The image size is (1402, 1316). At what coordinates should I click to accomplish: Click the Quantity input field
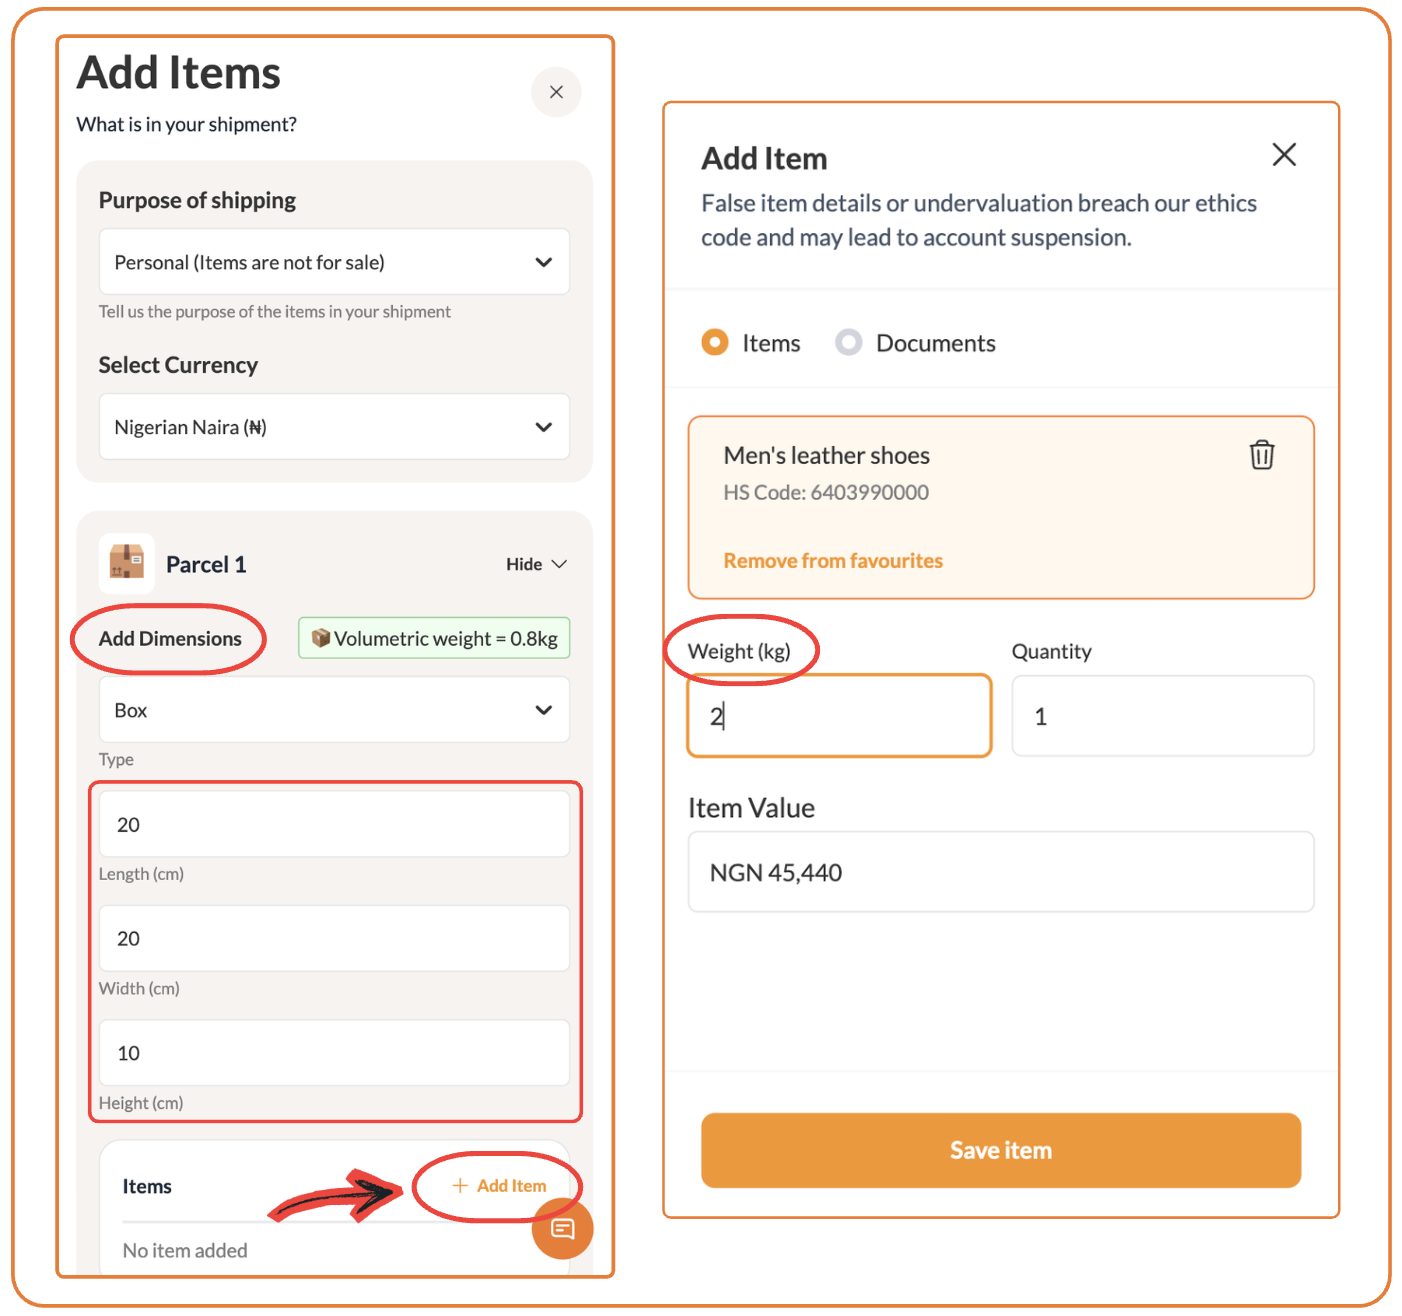[1163, 716]
